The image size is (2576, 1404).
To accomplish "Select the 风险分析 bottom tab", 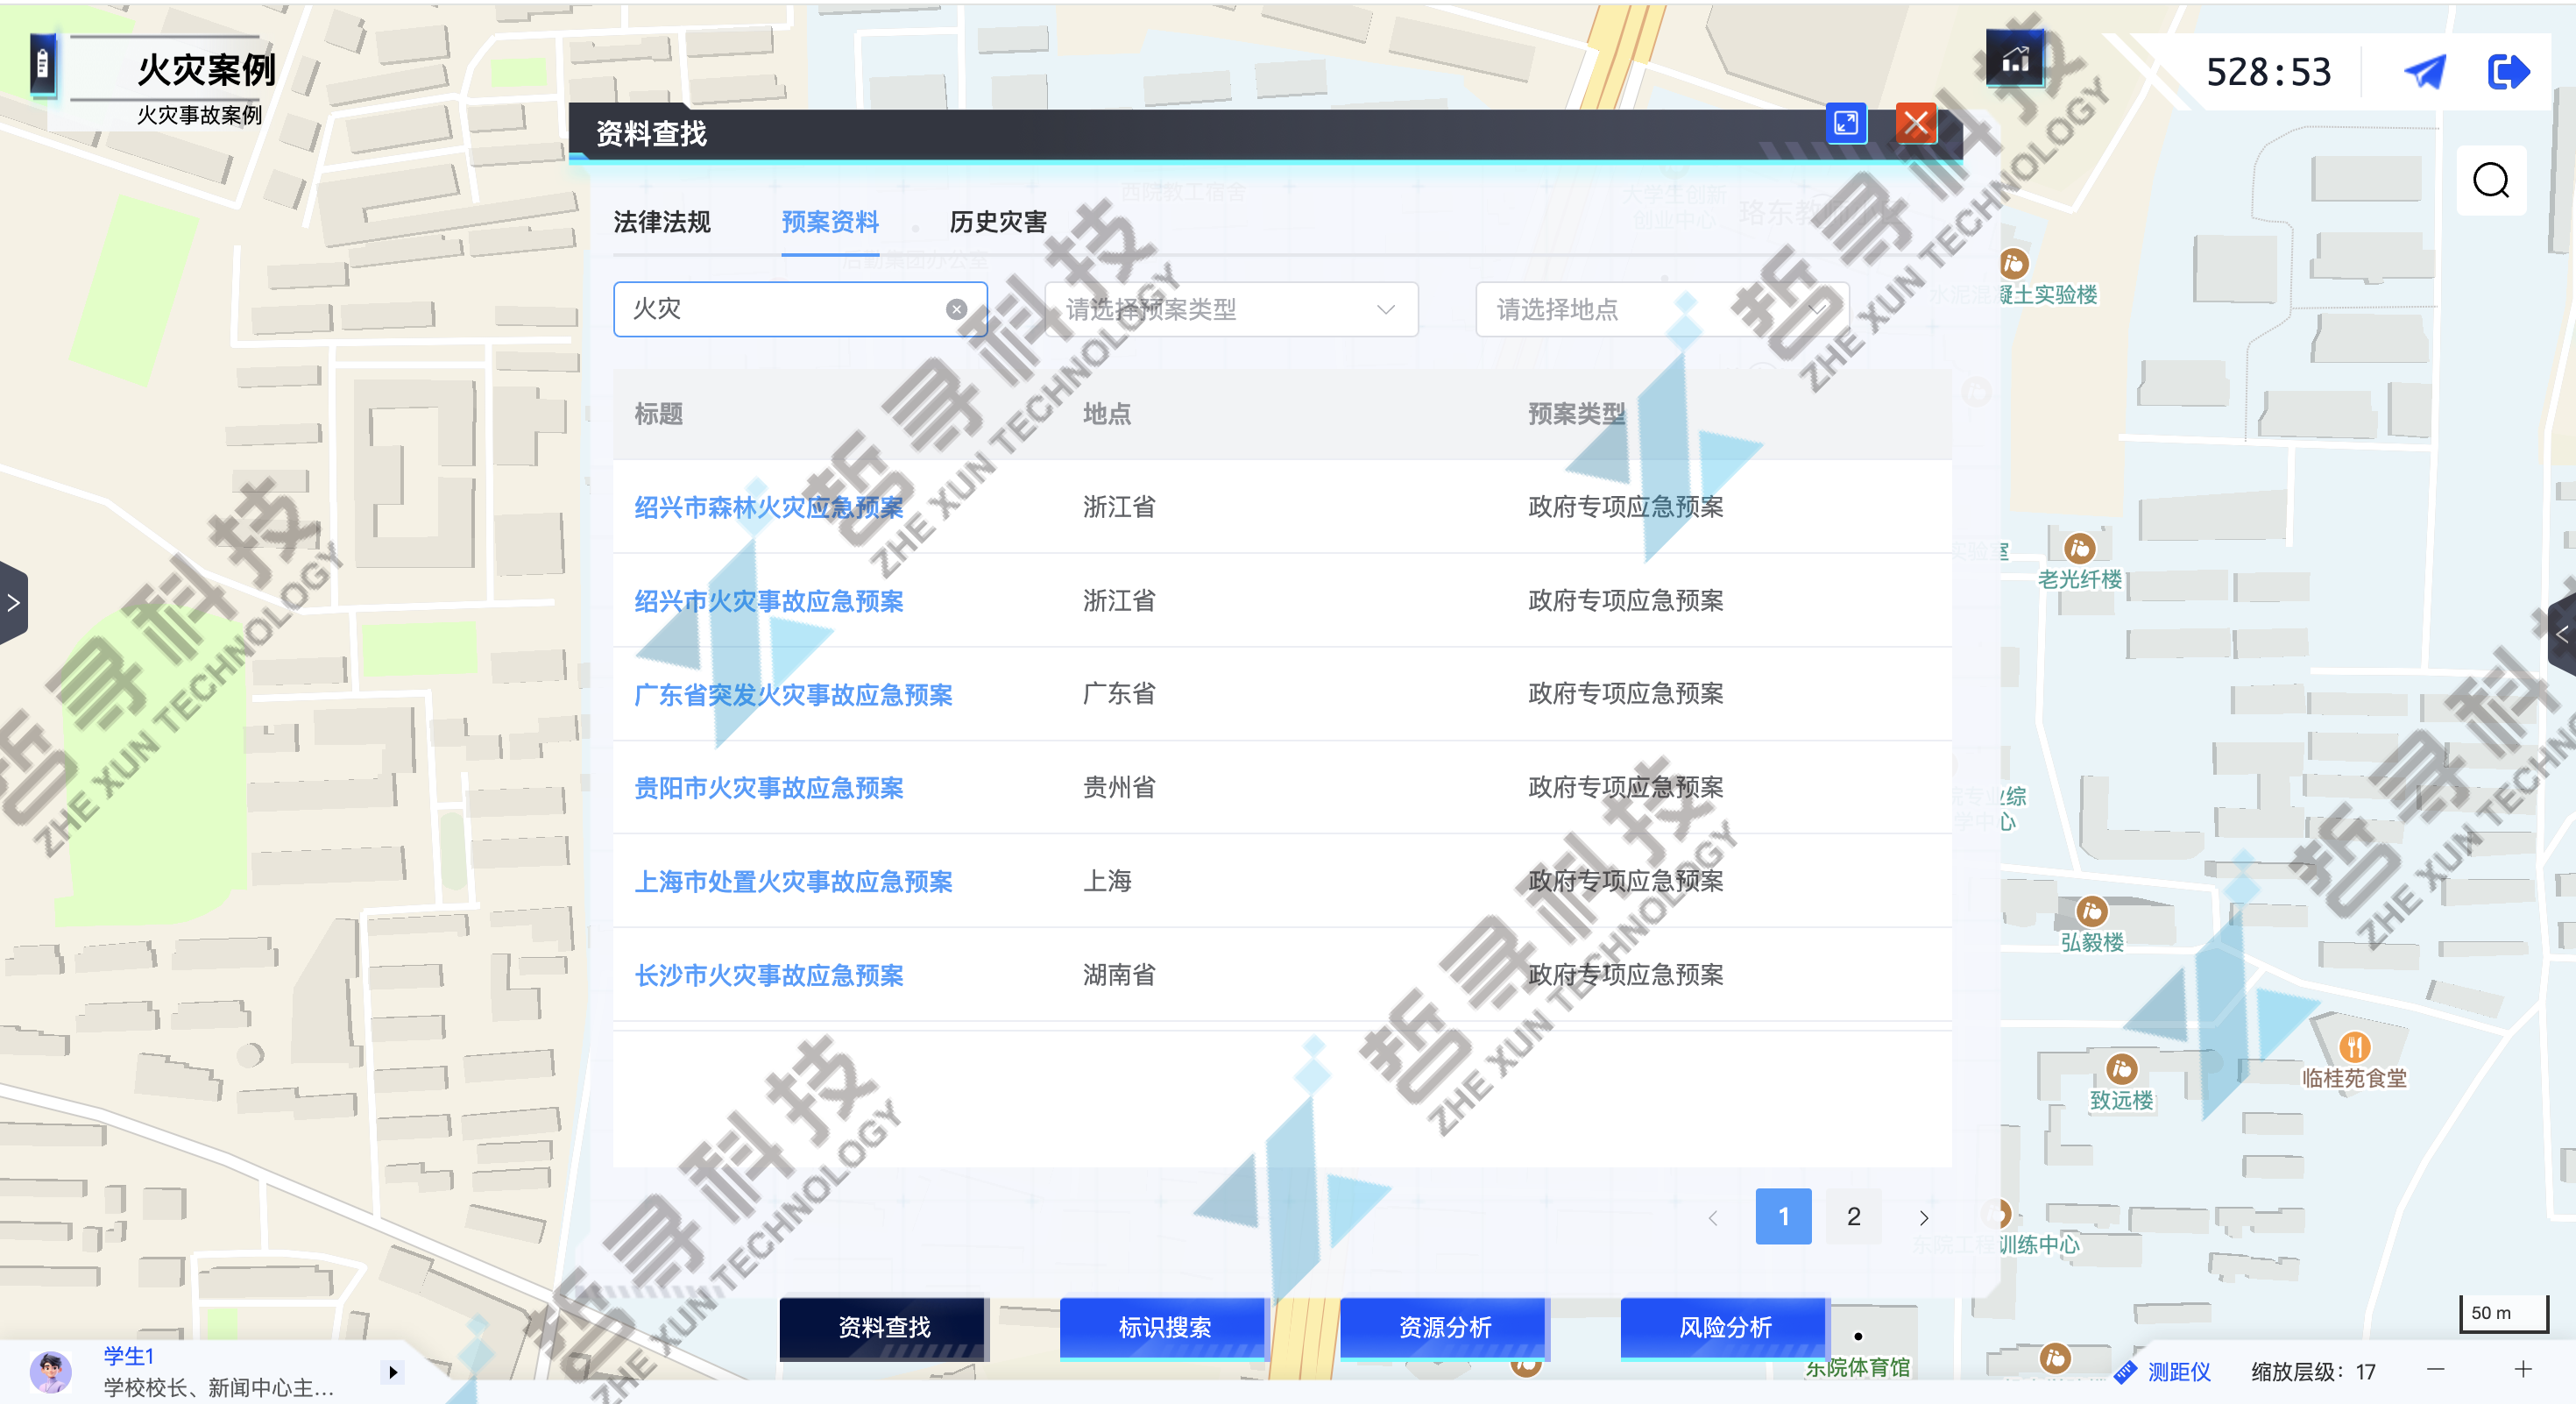I will 1724,1327.
